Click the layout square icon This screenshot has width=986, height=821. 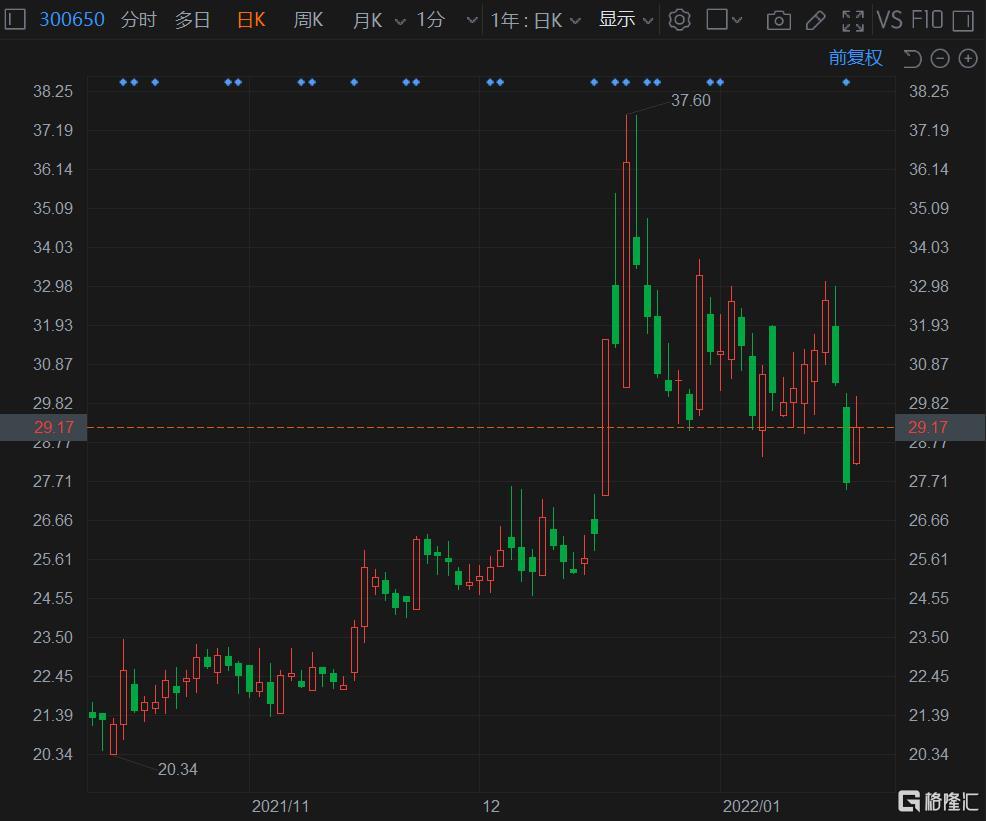(717, 19)
